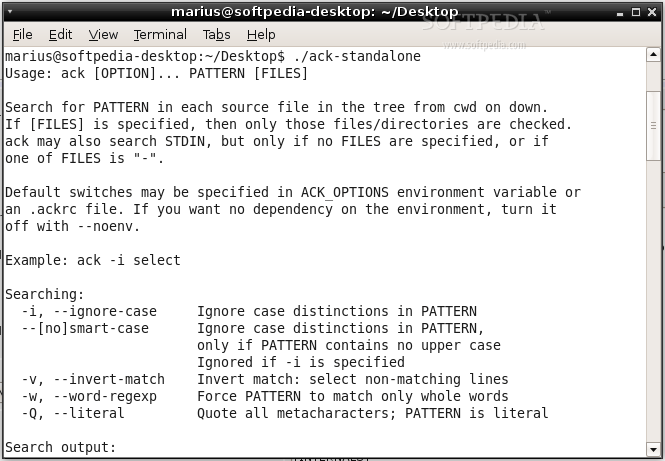Click 'Force PATTERN to match only whole words'

(x=353, y=396)
